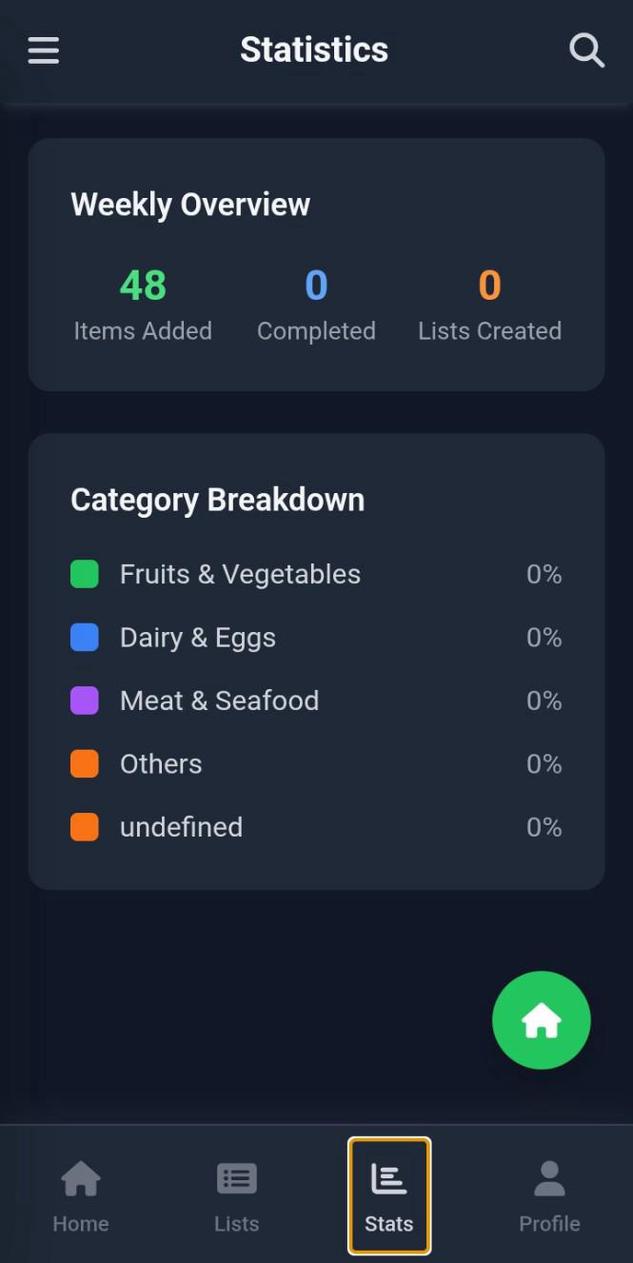Tap the Stats bar-chart icon
Screen dimensions: 633x1263
pyautogui.click(x=389, y=1178)
